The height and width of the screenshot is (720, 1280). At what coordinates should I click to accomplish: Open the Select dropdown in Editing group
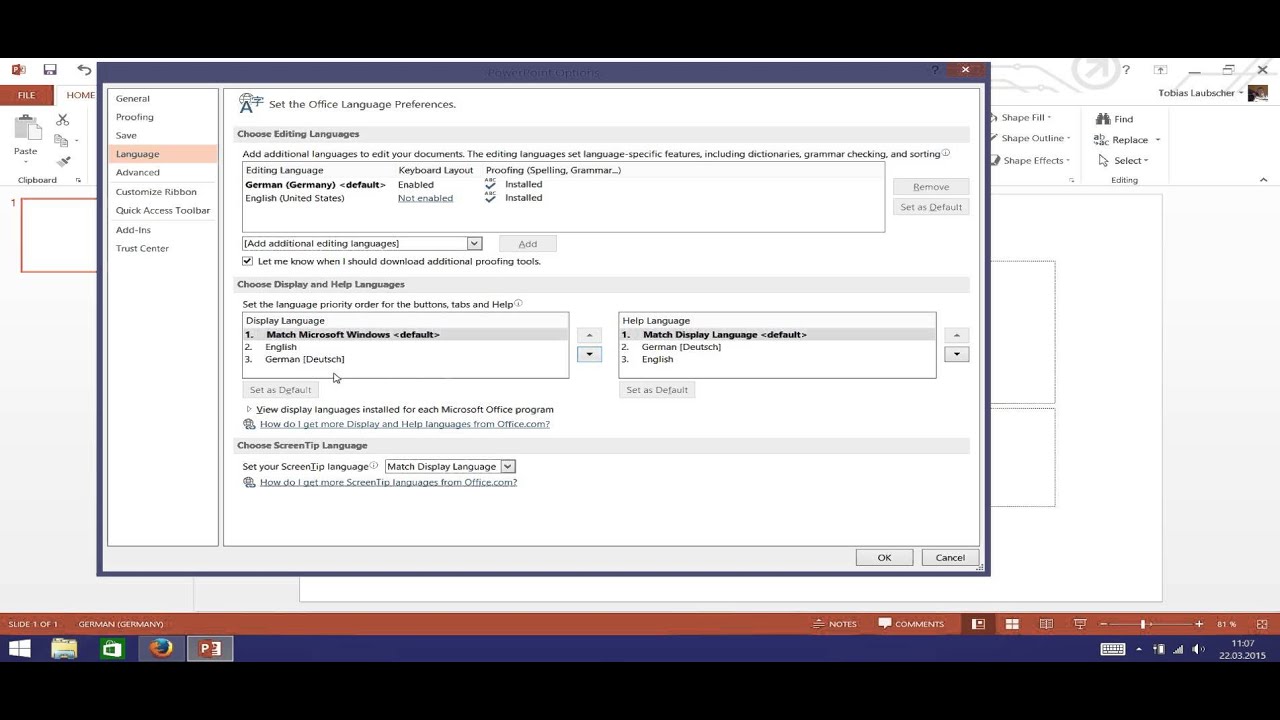click(1122, 160)
